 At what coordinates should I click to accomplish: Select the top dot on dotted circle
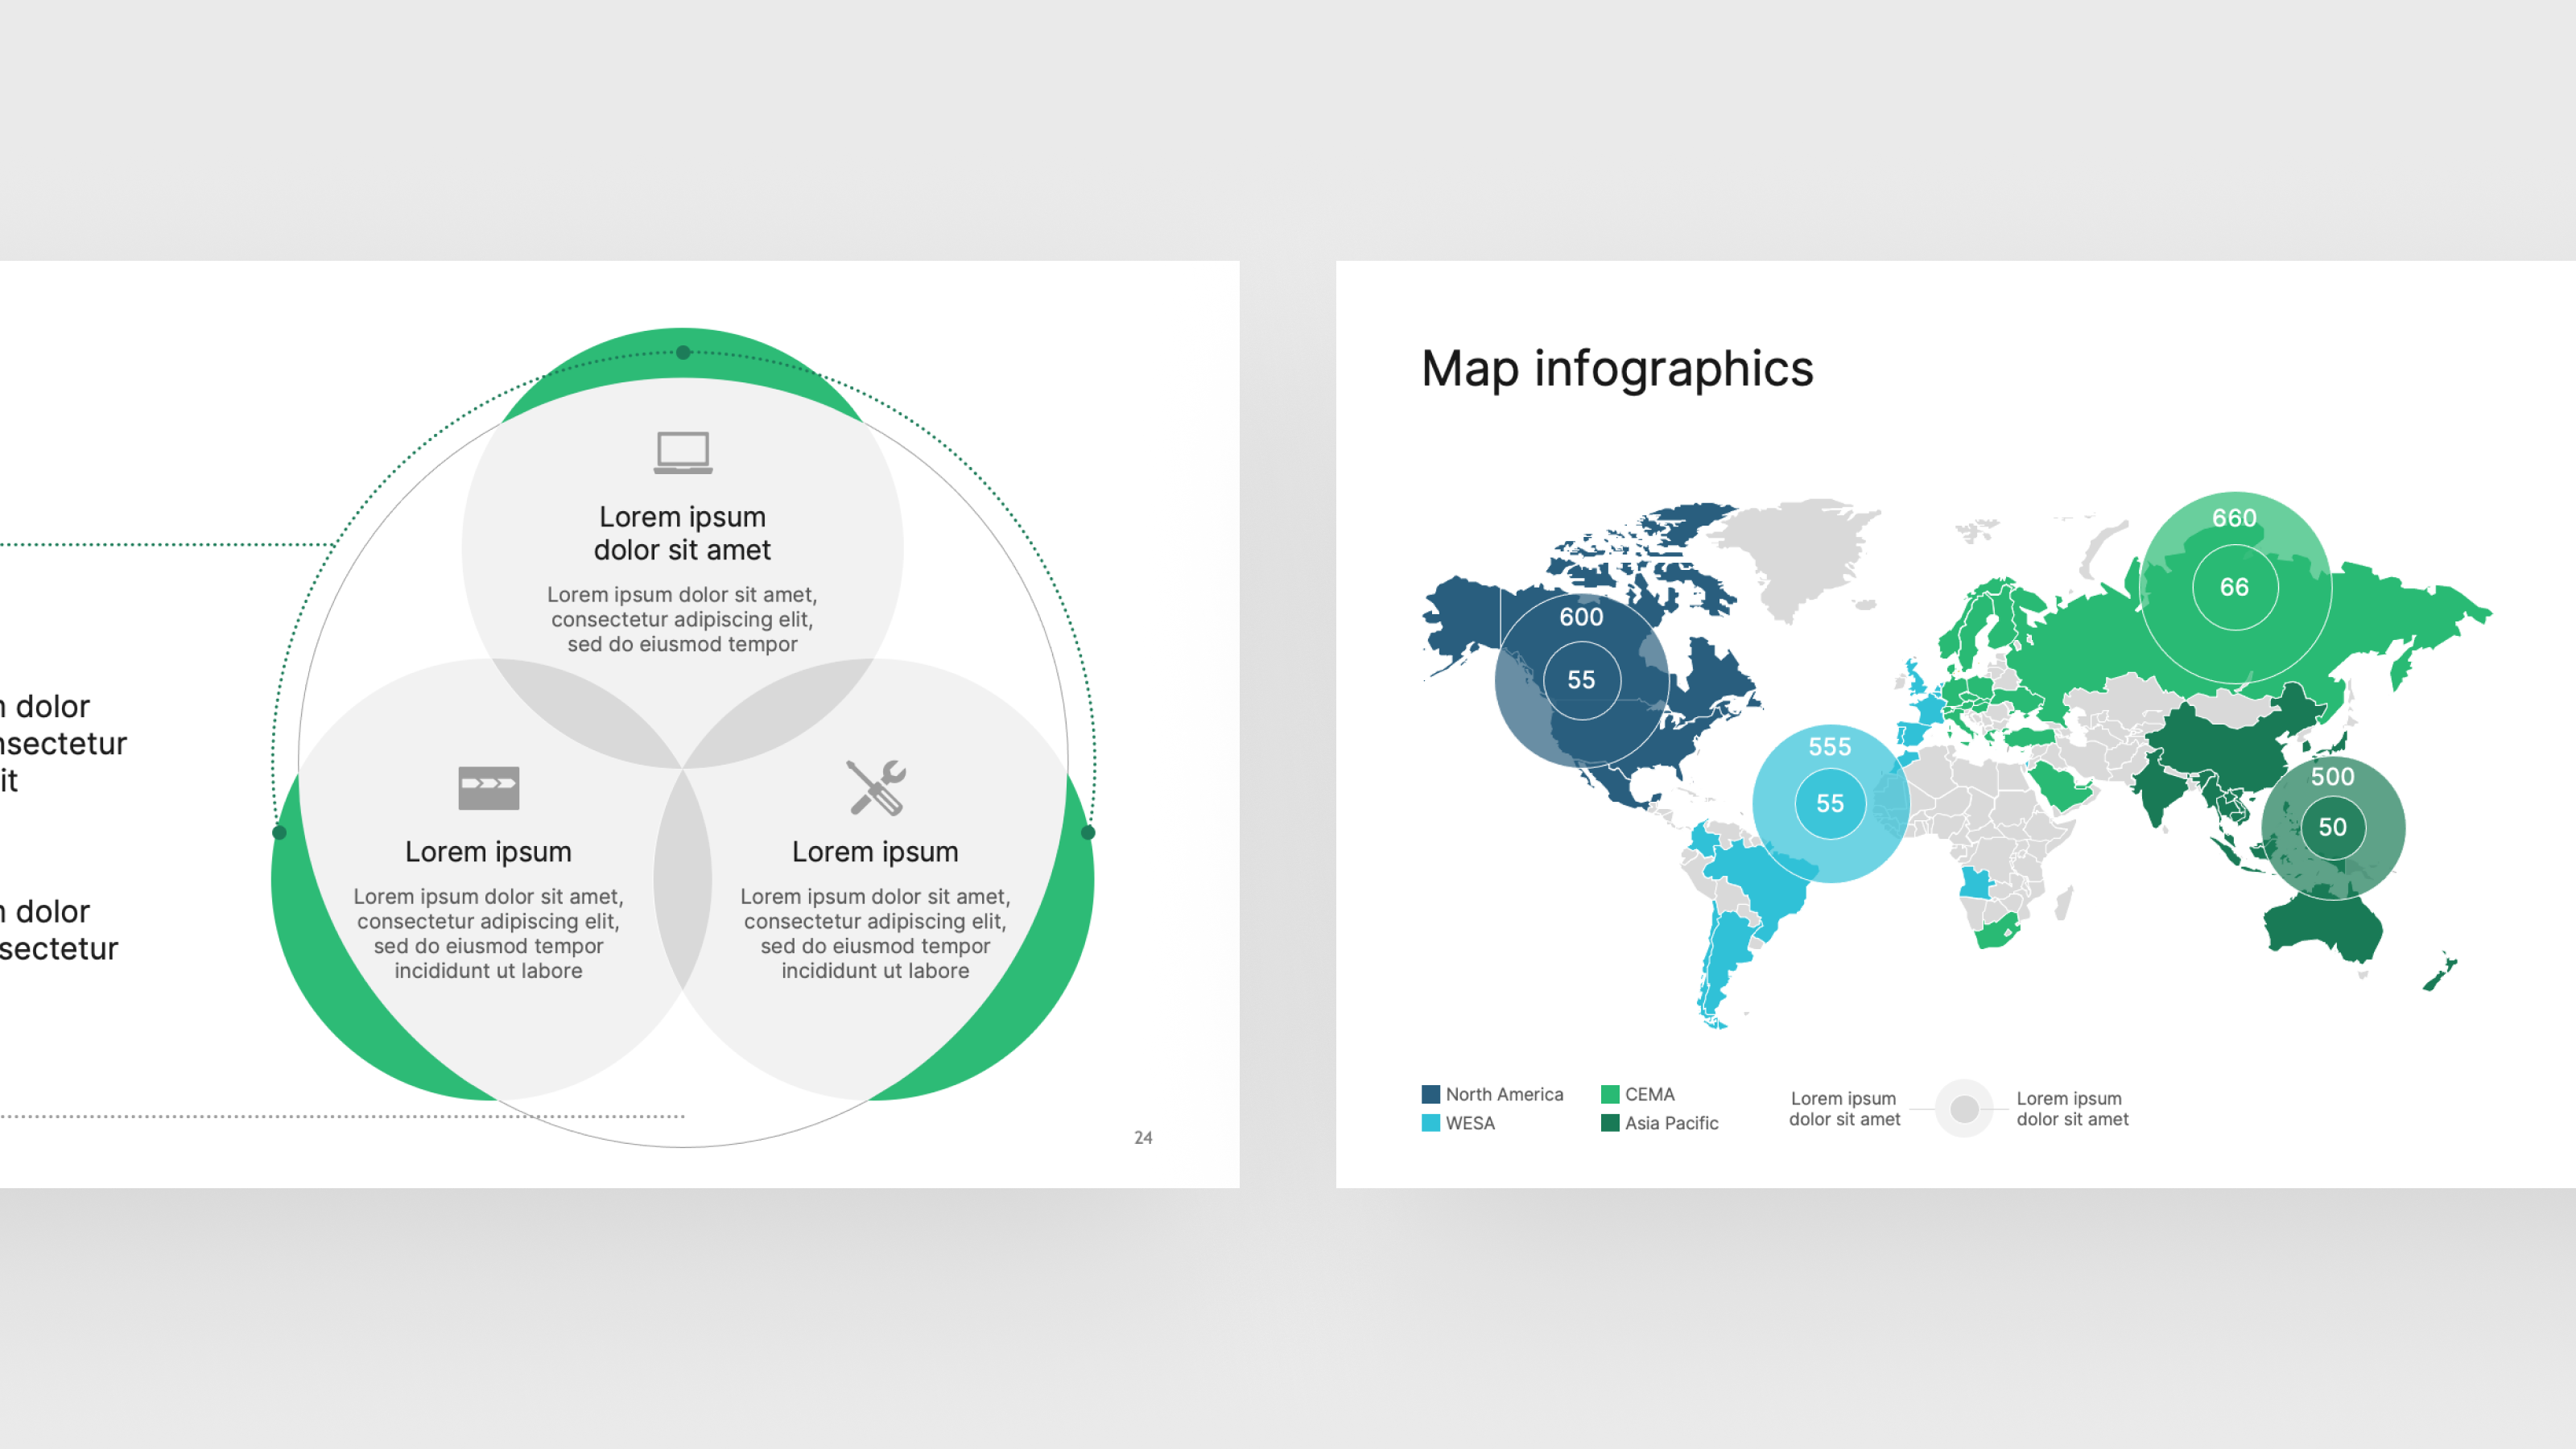tap(683, 352)
